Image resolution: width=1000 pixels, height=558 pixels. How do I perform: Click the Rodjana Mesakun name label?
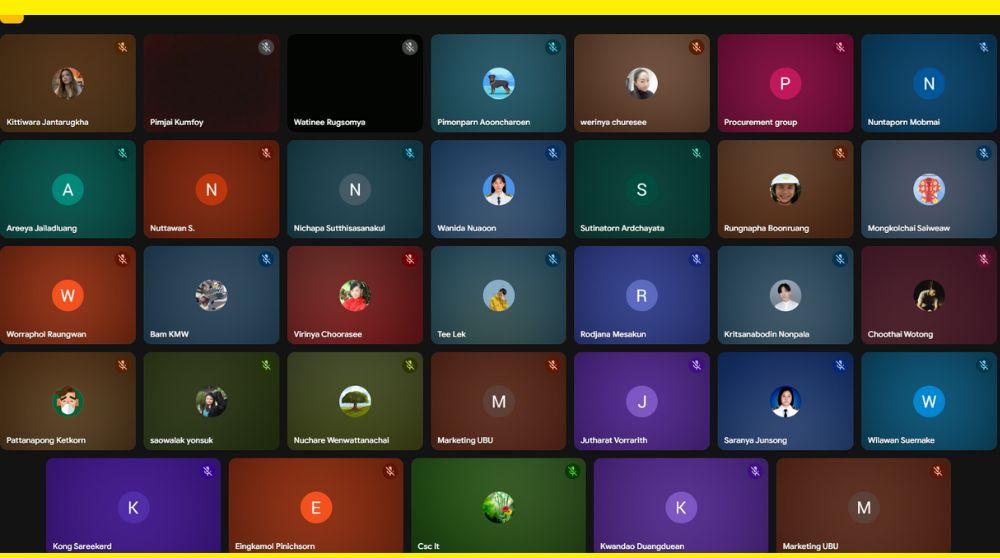613,334
